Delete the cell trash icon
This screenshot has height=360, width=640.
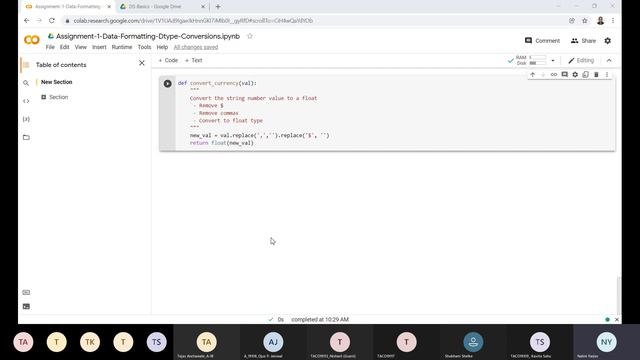(596, 75)
